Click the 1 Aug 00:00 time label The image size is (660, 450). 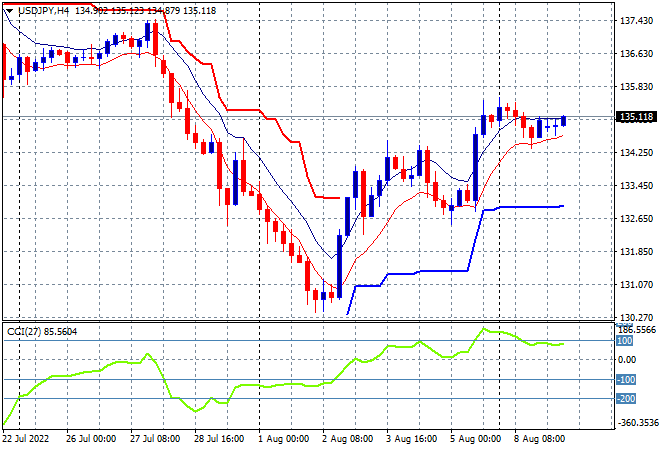(x=284, y=439)
